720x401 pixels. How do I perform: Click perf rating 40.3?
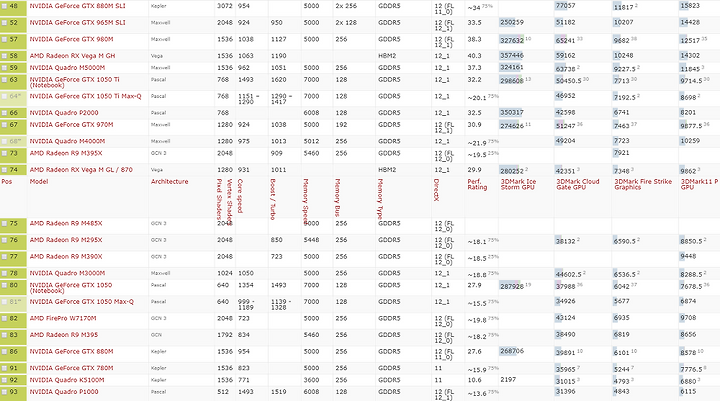tap(474, 56)
